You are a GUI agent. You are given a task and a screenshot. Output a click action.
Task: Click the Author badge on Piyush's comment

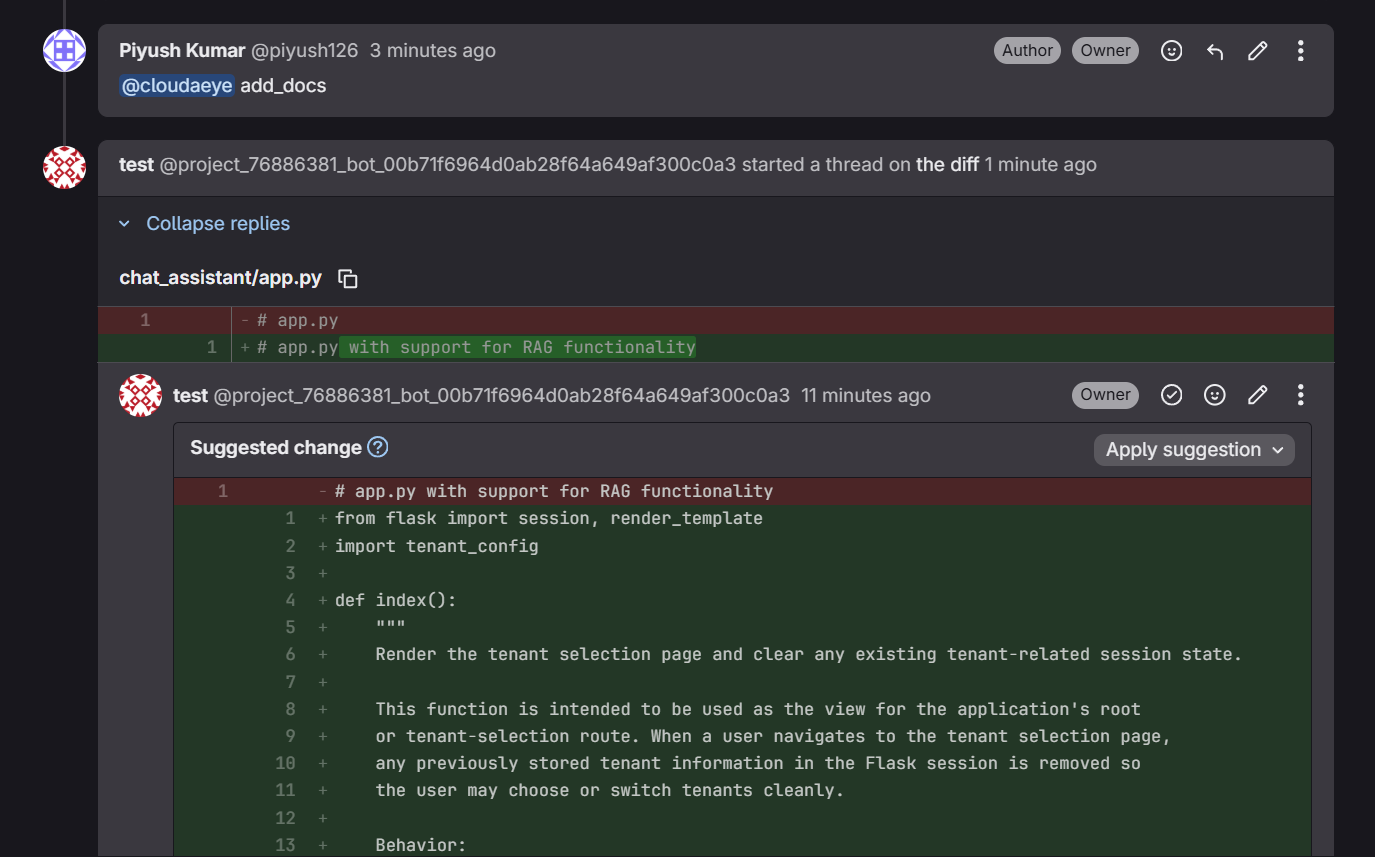point(1027,50)
